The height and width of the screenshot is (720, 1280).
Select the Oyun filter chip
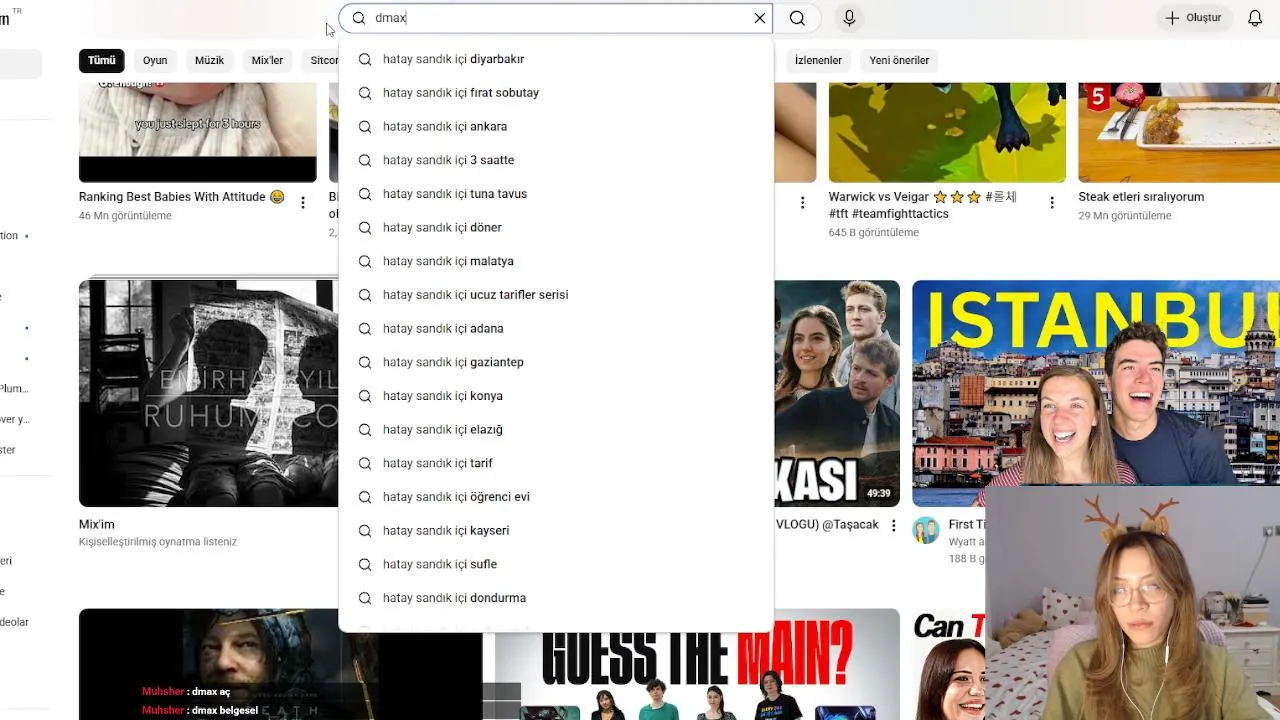coord(155,60)
